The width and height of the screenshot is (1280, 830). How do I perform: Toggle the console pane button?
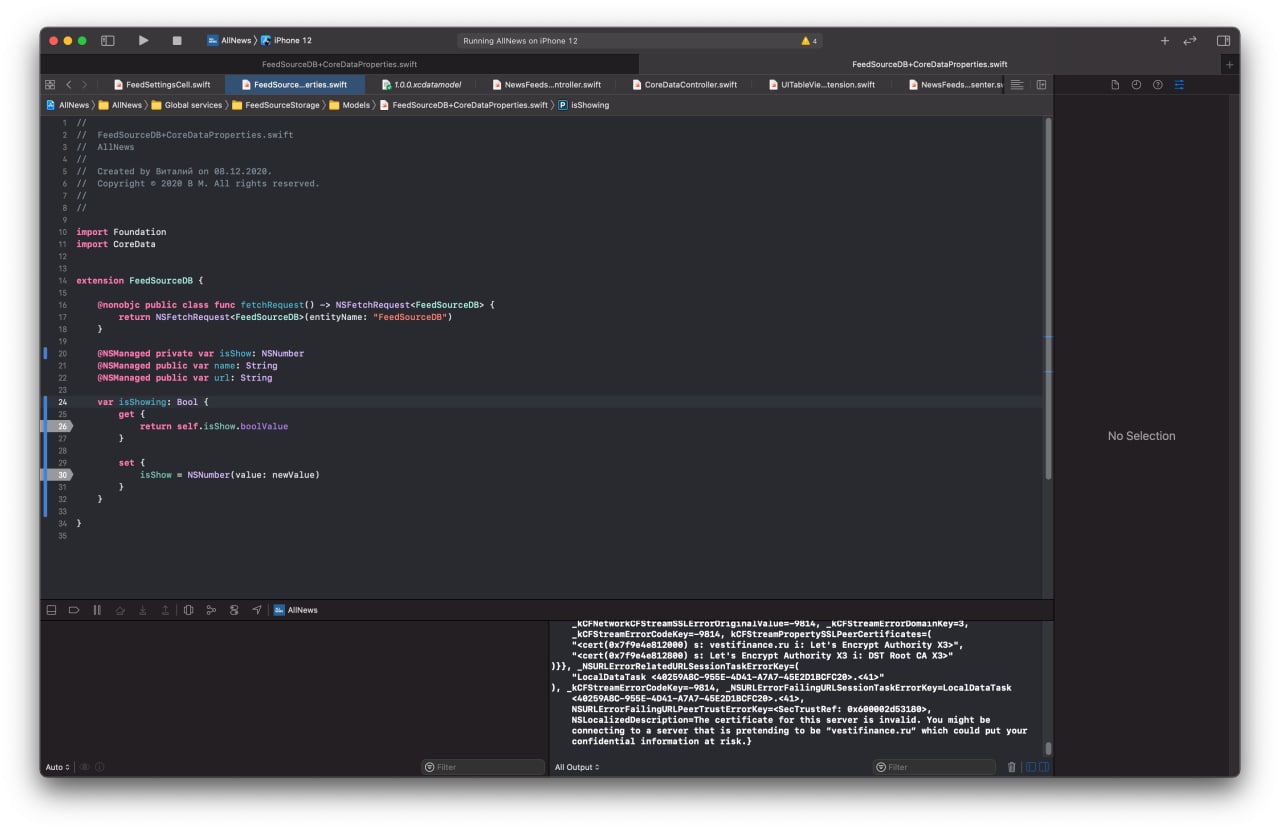click(x=1043, y=767)
